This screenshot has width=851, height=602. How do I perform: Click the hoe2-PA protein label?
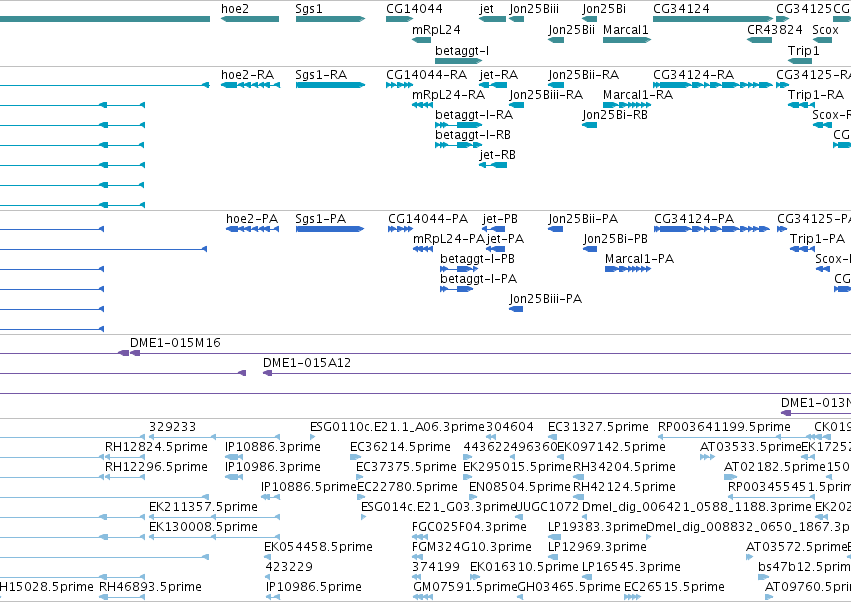(252, 219)
